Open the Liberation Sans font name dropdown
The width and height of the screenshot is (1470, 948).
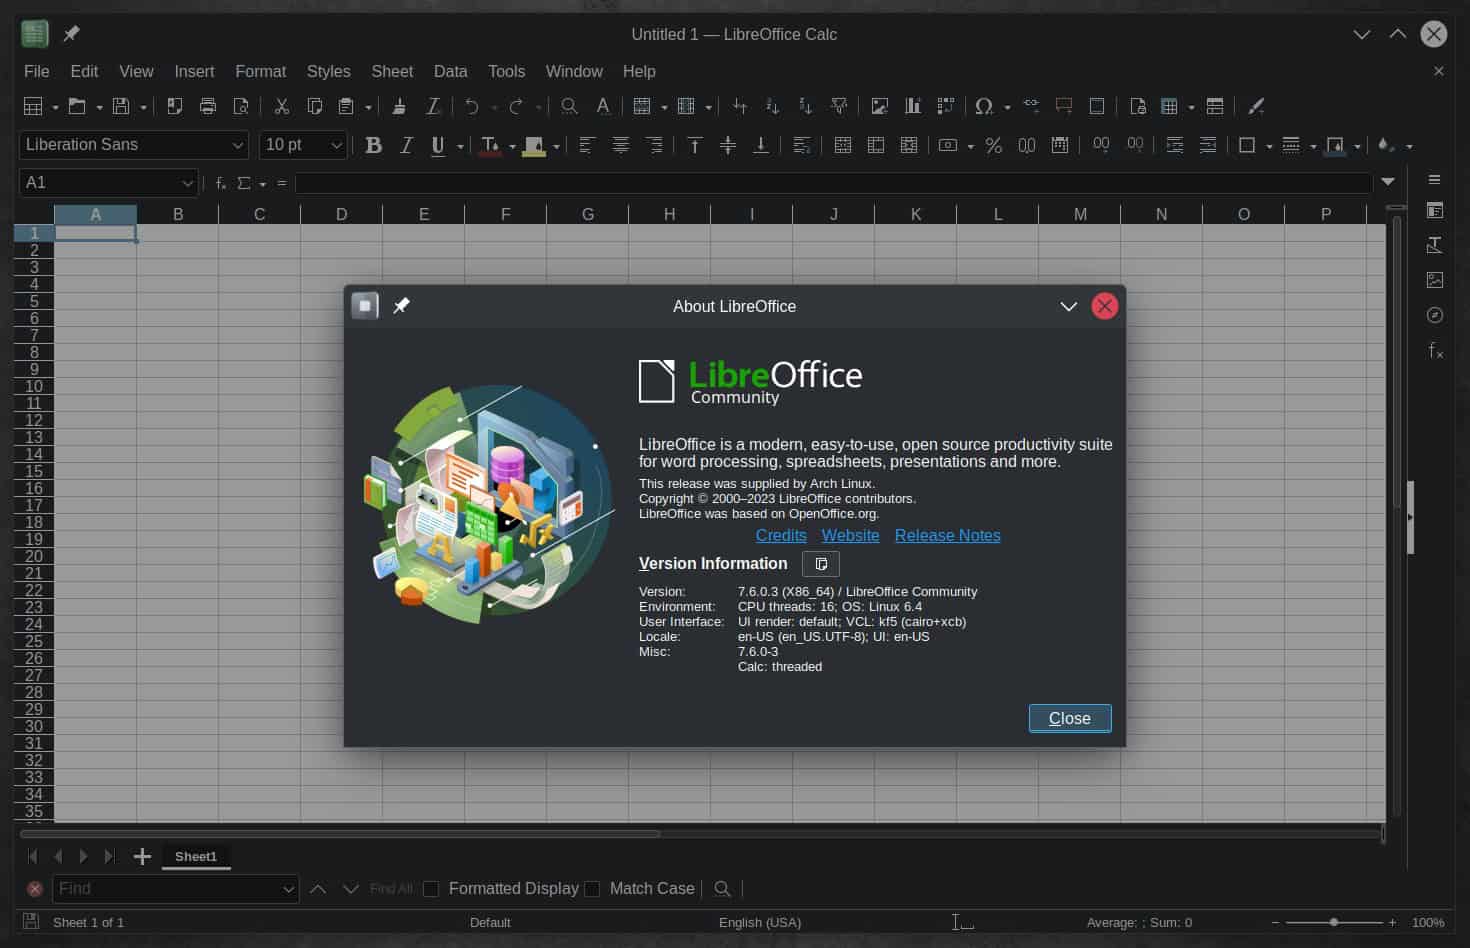click(238, 145)
